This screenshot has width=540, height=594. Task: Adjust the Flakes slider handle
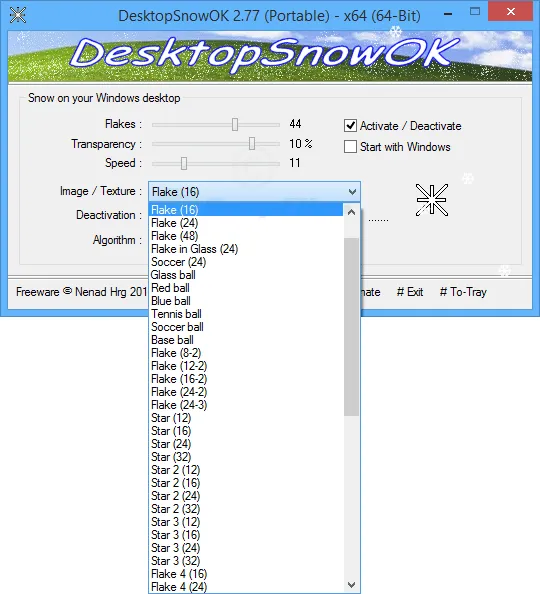click(235, 124)
